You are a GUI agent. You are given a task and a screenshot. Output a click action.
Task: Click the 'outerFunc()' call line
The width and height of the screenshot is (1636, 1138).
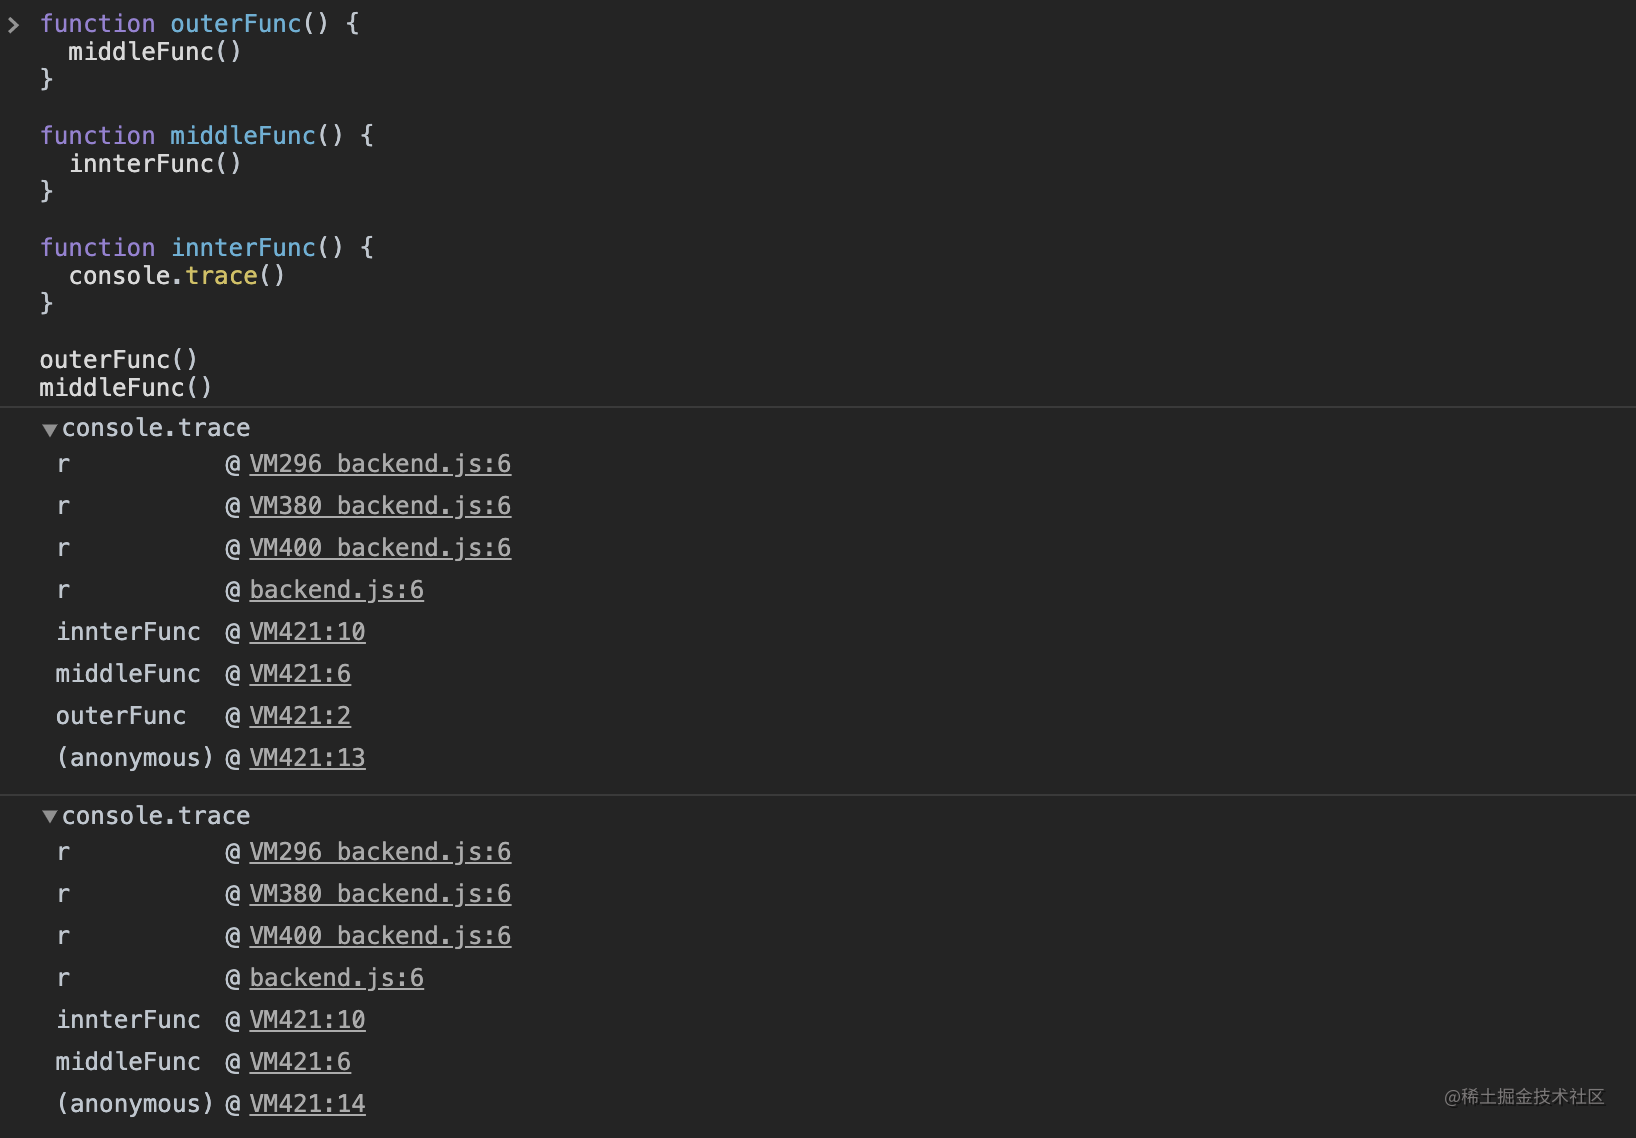coord(119,359)
